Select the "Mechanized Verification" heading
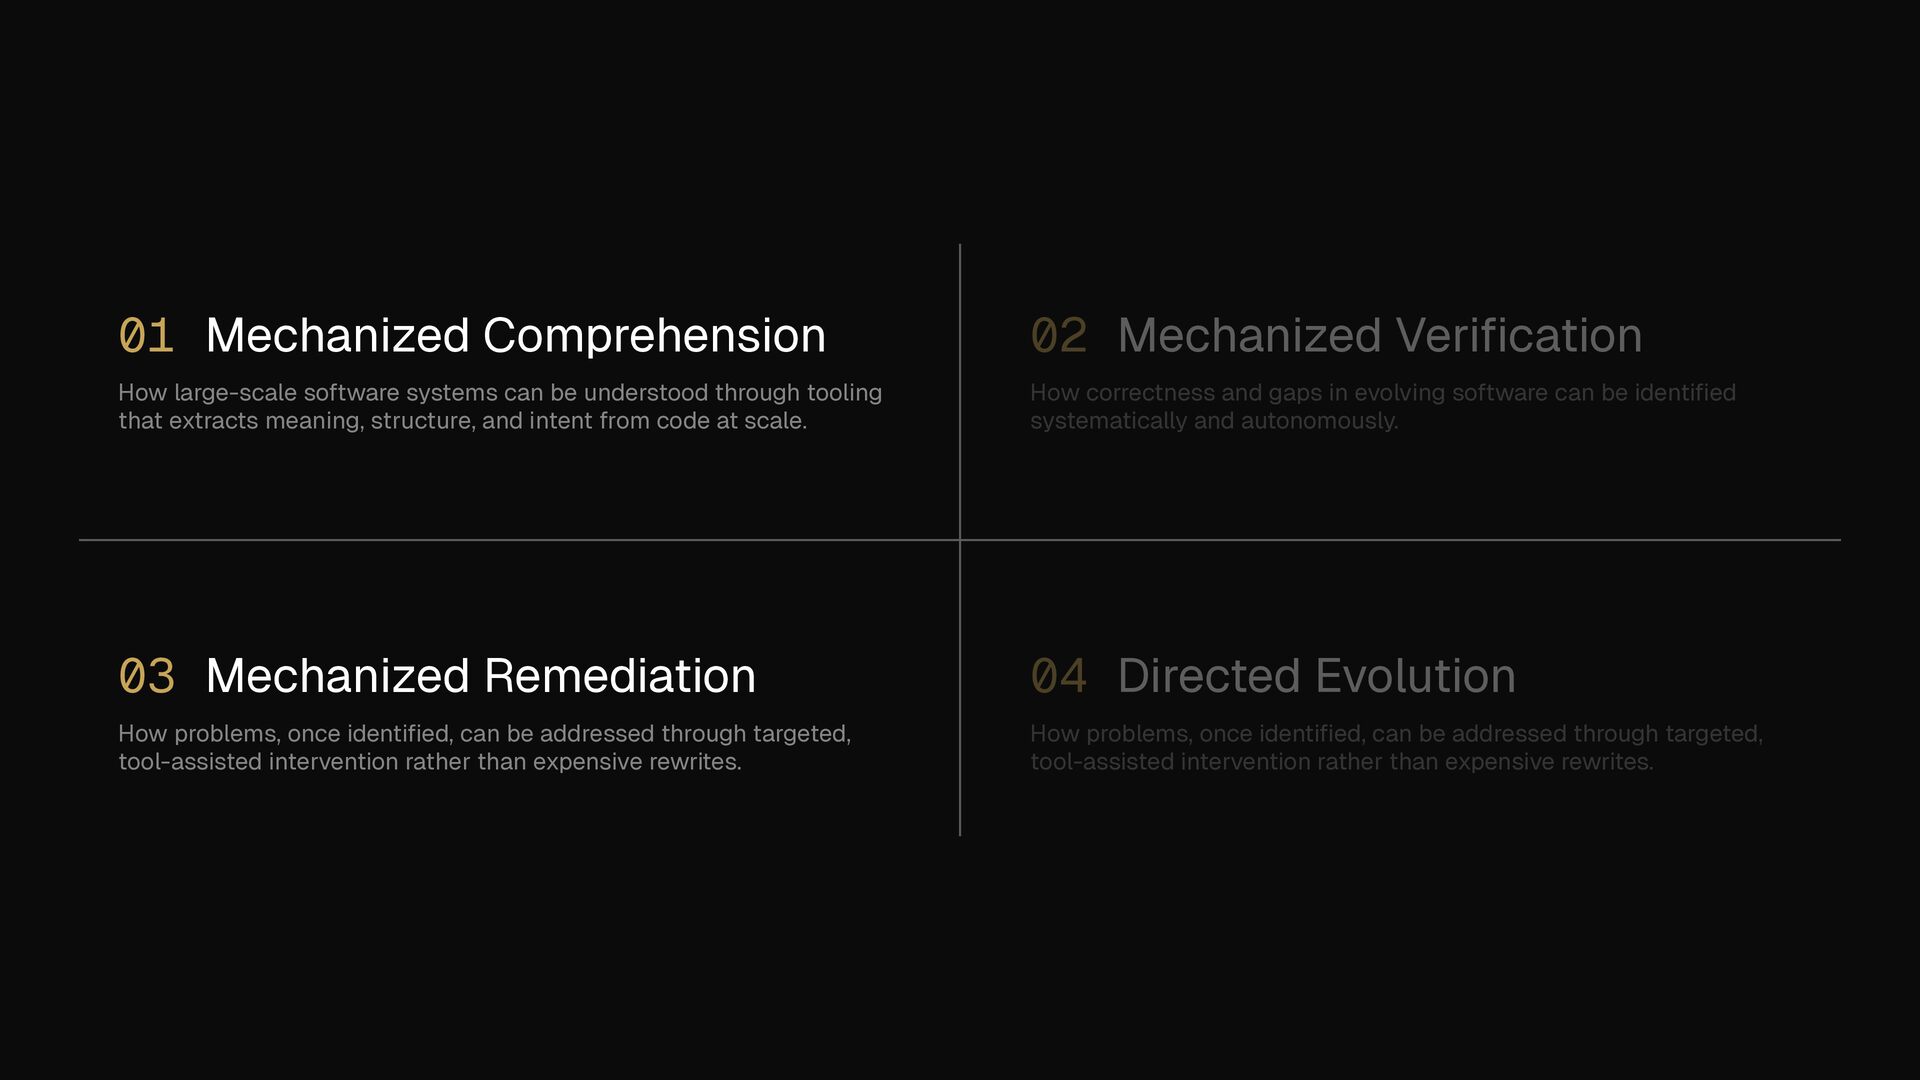Viewport: 1920px width, 1080px height. pos(1379,336)
